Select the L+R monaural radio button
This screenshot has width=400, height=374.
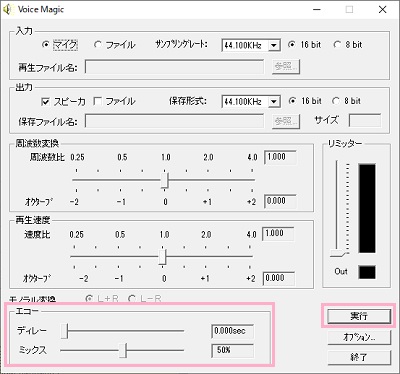[89, 299]
